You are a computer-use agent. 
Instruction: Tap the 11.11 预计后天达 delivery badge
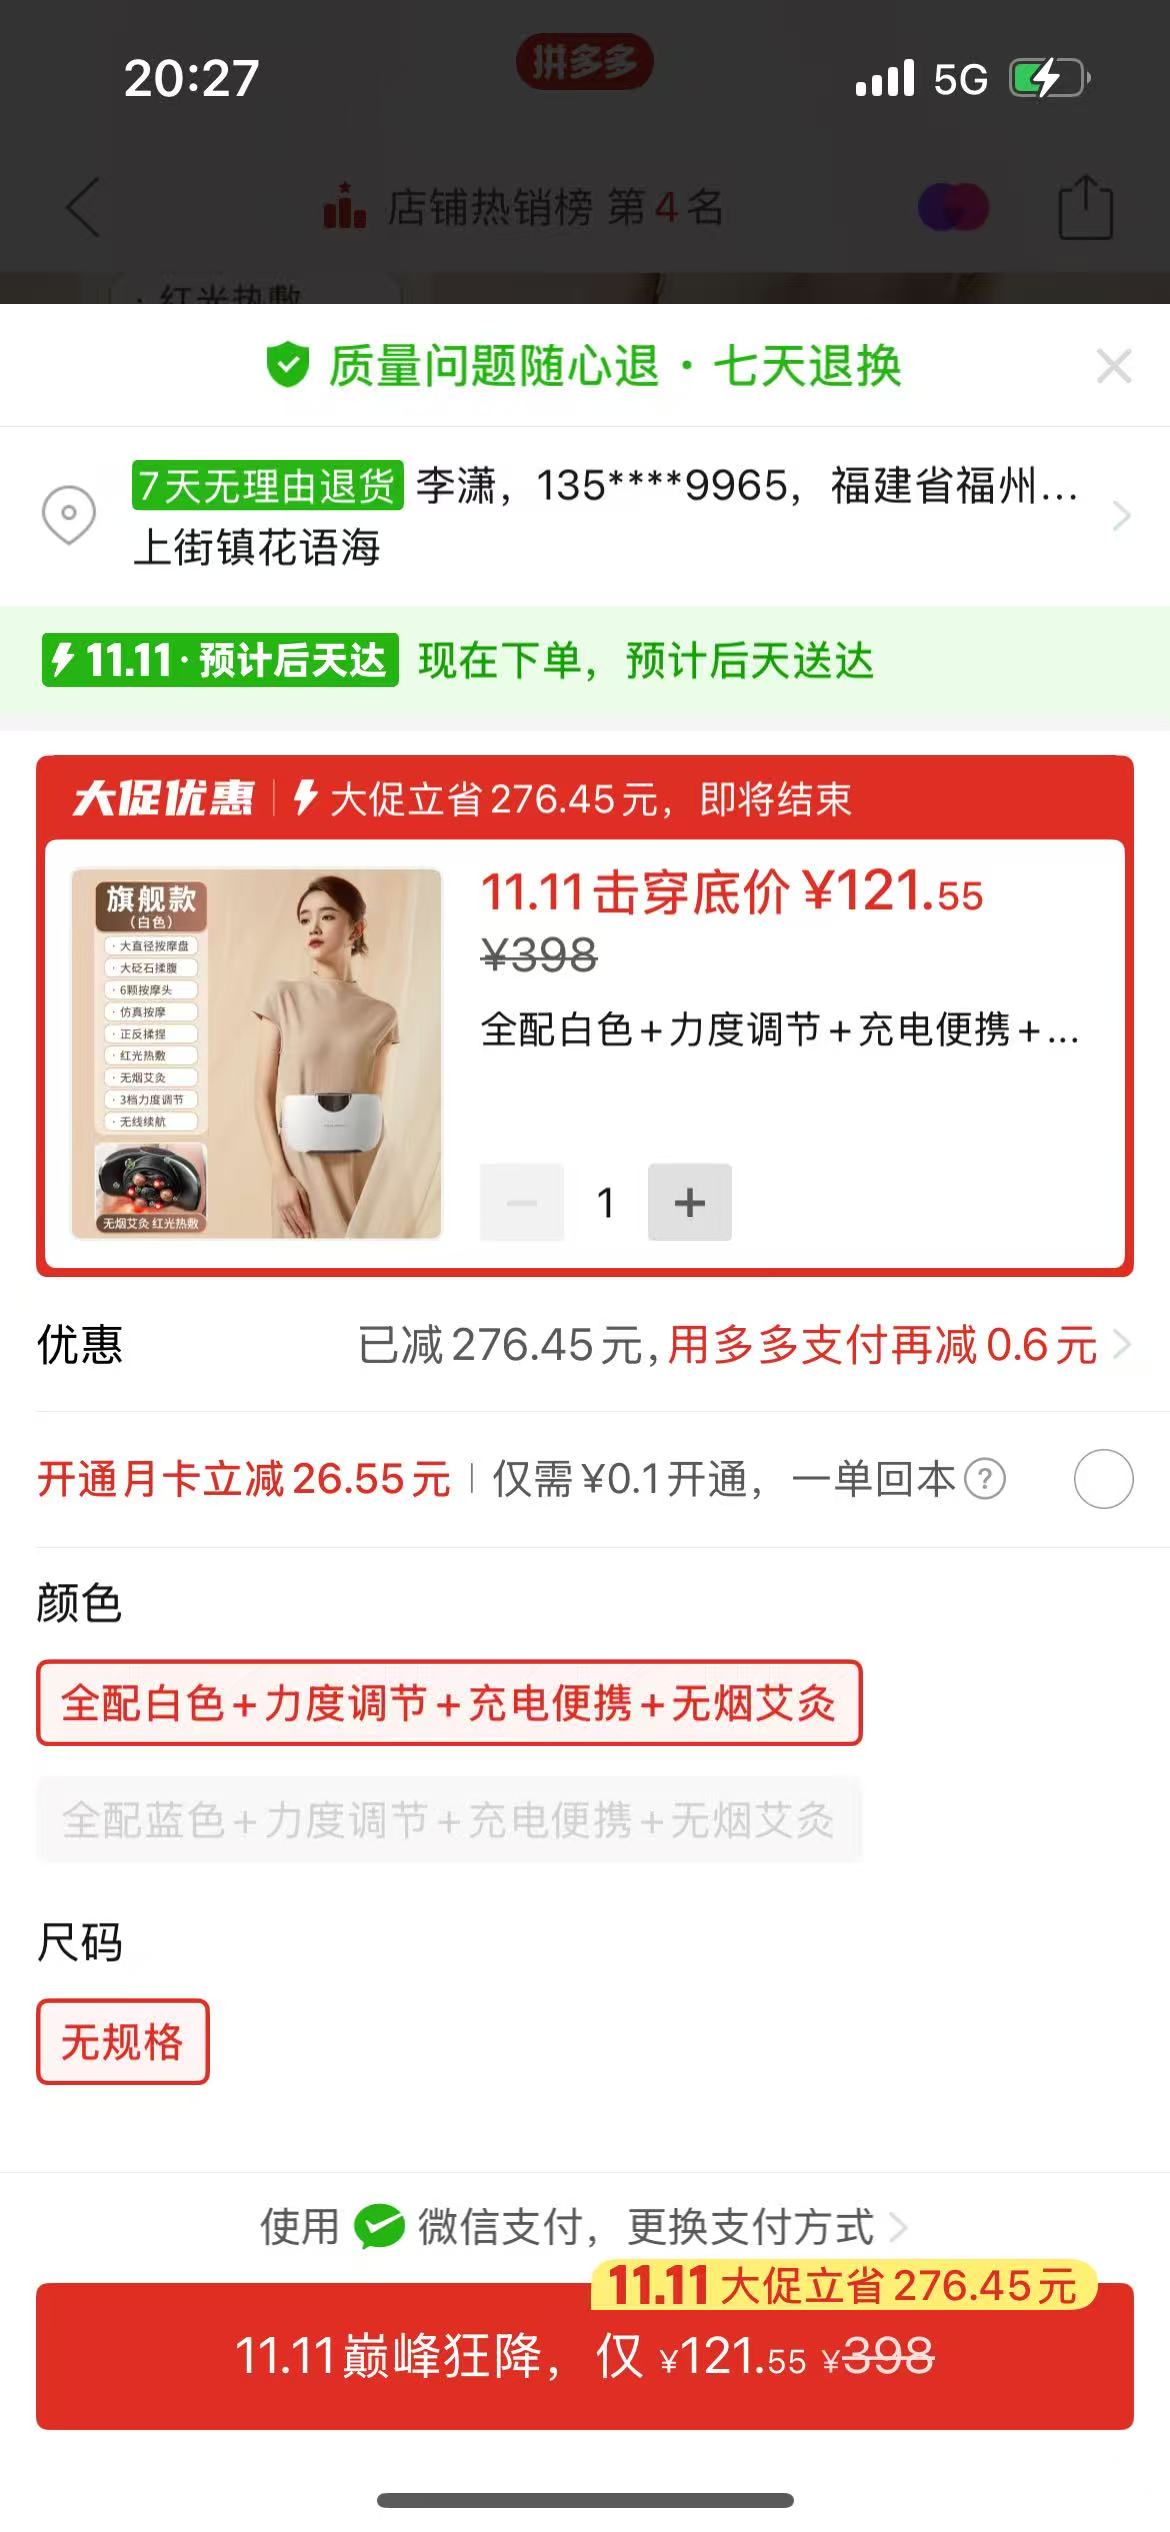220,660
